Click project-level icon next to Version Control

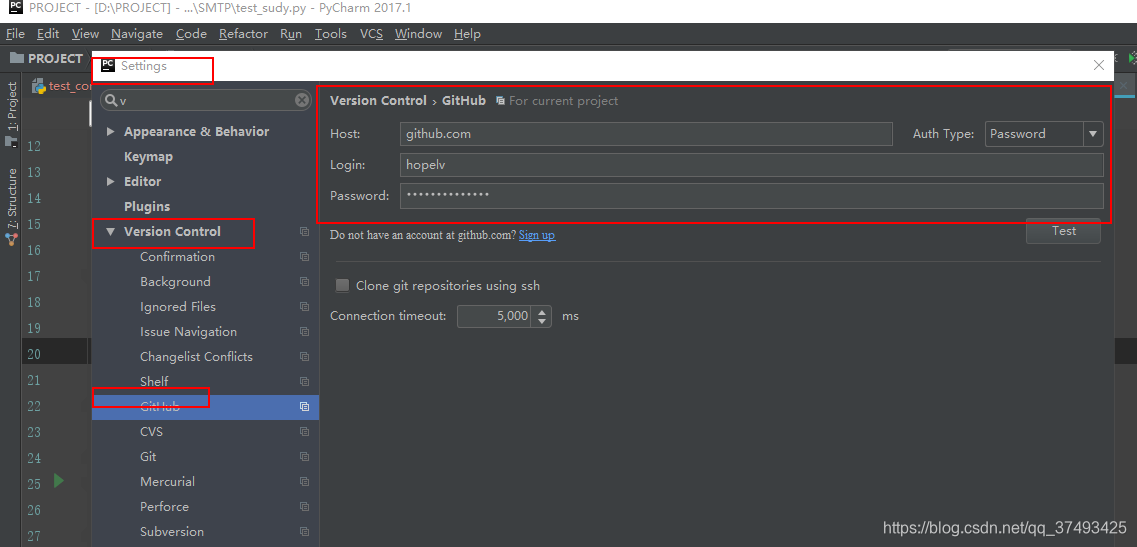point(305,231)
